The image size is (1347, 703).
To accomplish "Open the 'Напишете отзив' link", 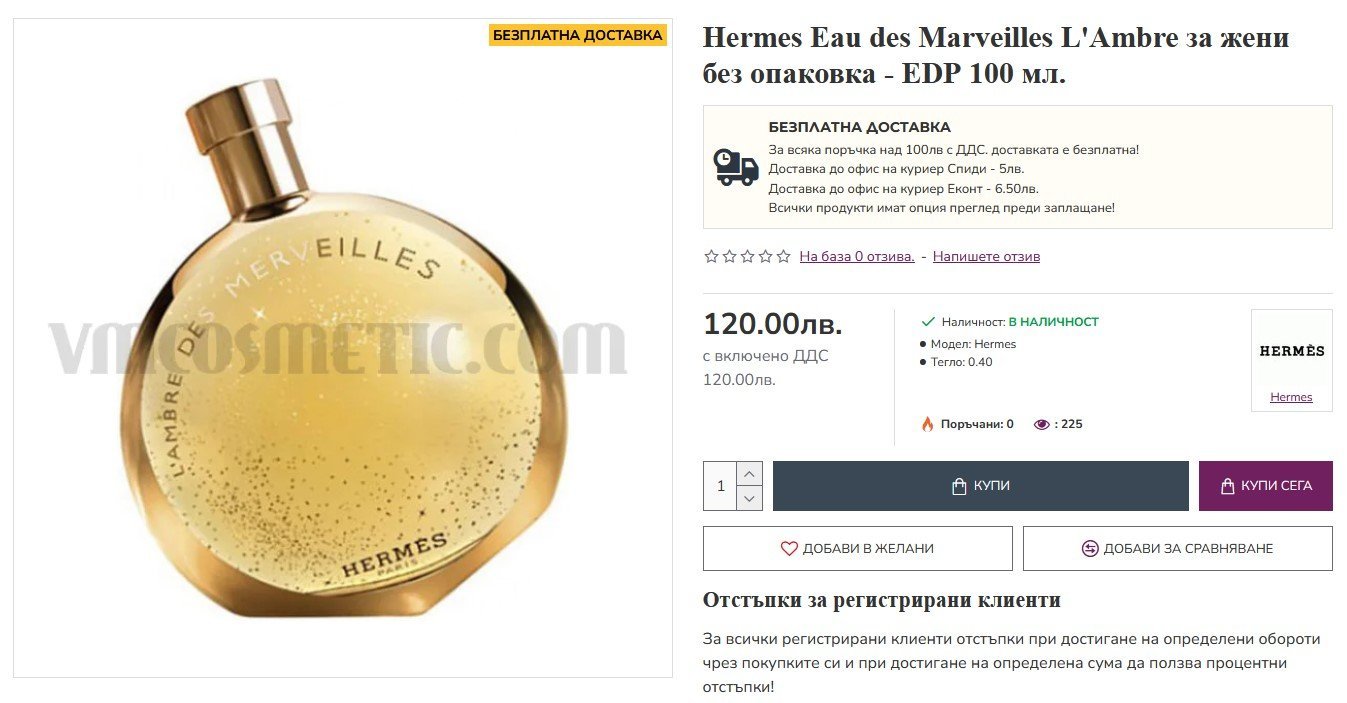I will pos(986,256).
